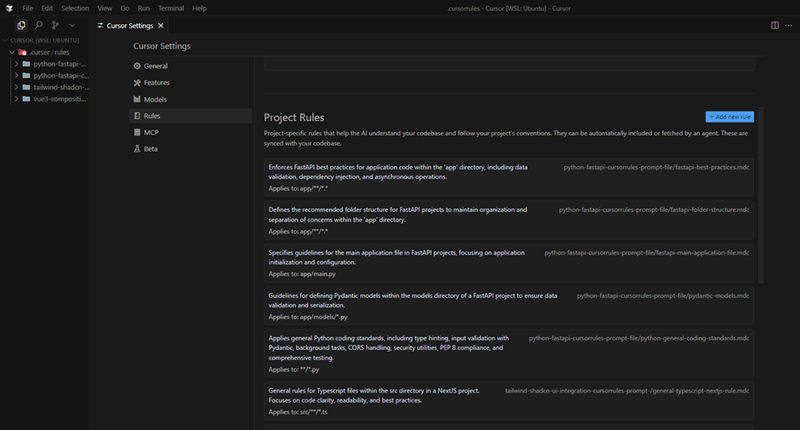This screenshot has height=430, width=800.
Task: Click the Cursor app logo icon
Action: pos(9,8)
